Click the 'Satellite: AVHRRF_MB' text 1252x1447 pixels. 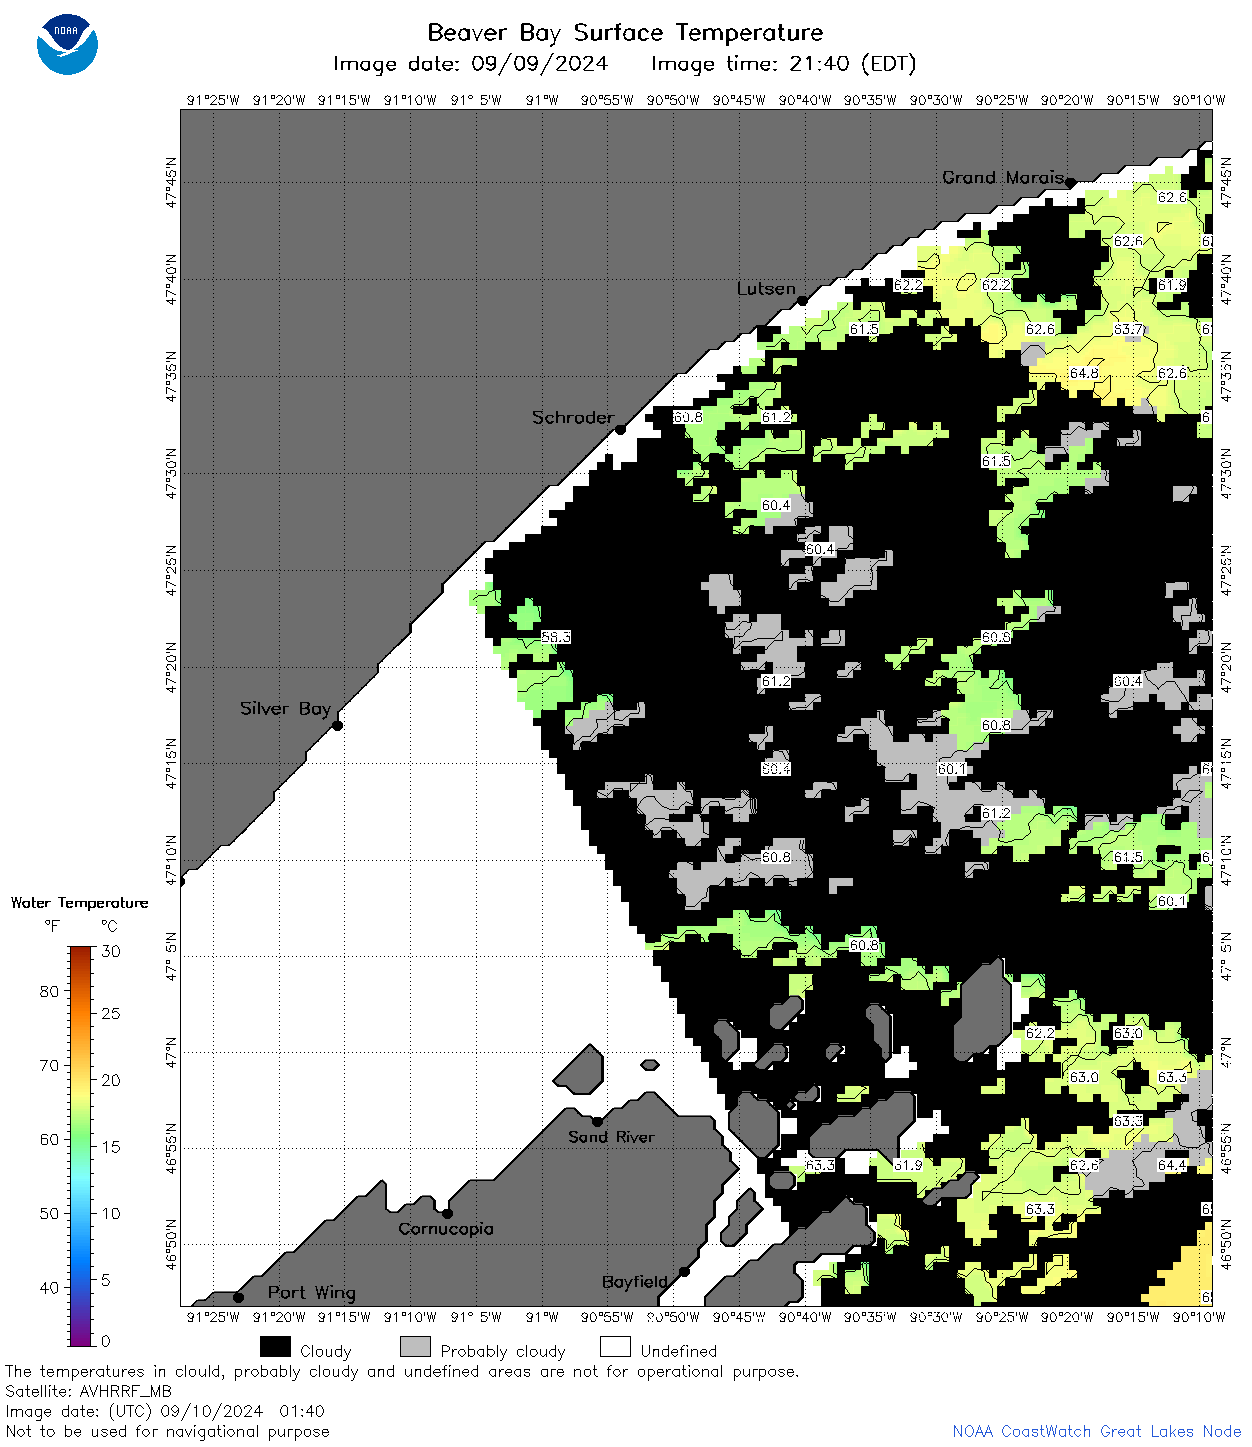pos(88,1391)
